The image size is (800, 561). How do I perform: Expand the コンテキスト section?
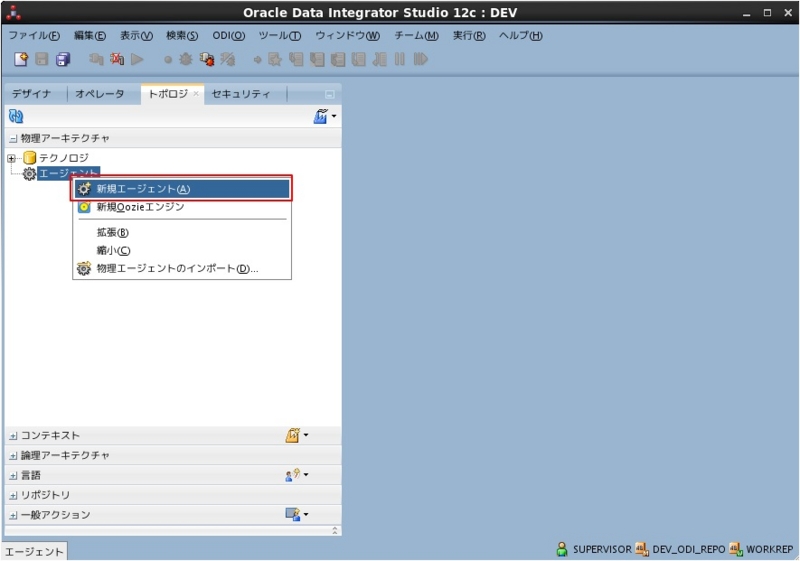13,436
